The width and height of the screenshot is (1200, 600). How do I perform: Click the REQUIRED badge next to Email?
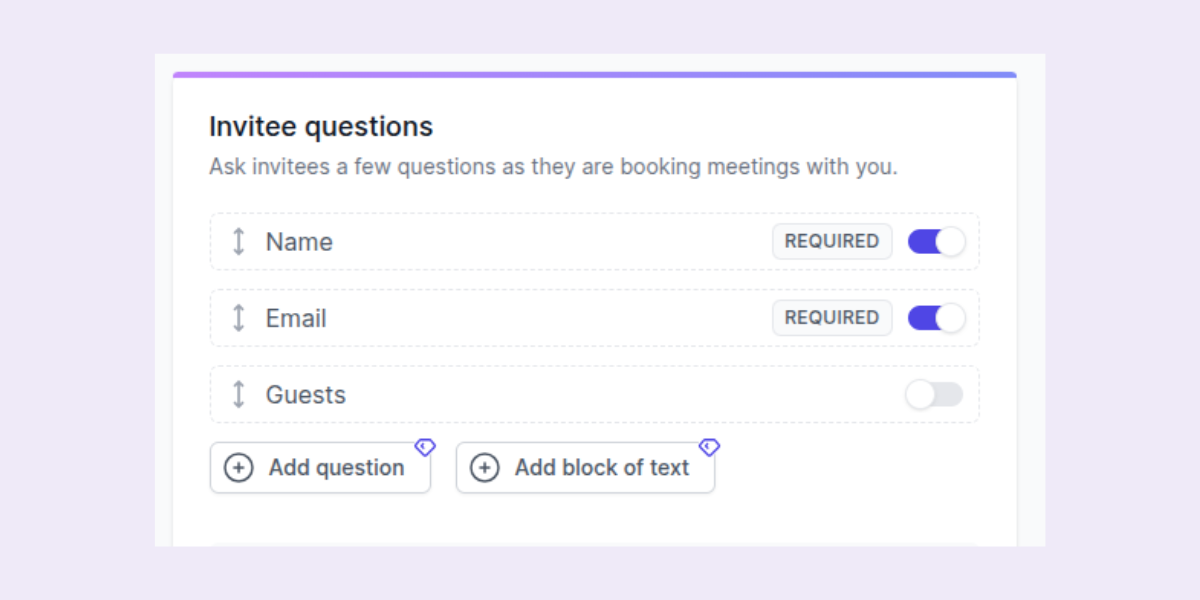832,317
